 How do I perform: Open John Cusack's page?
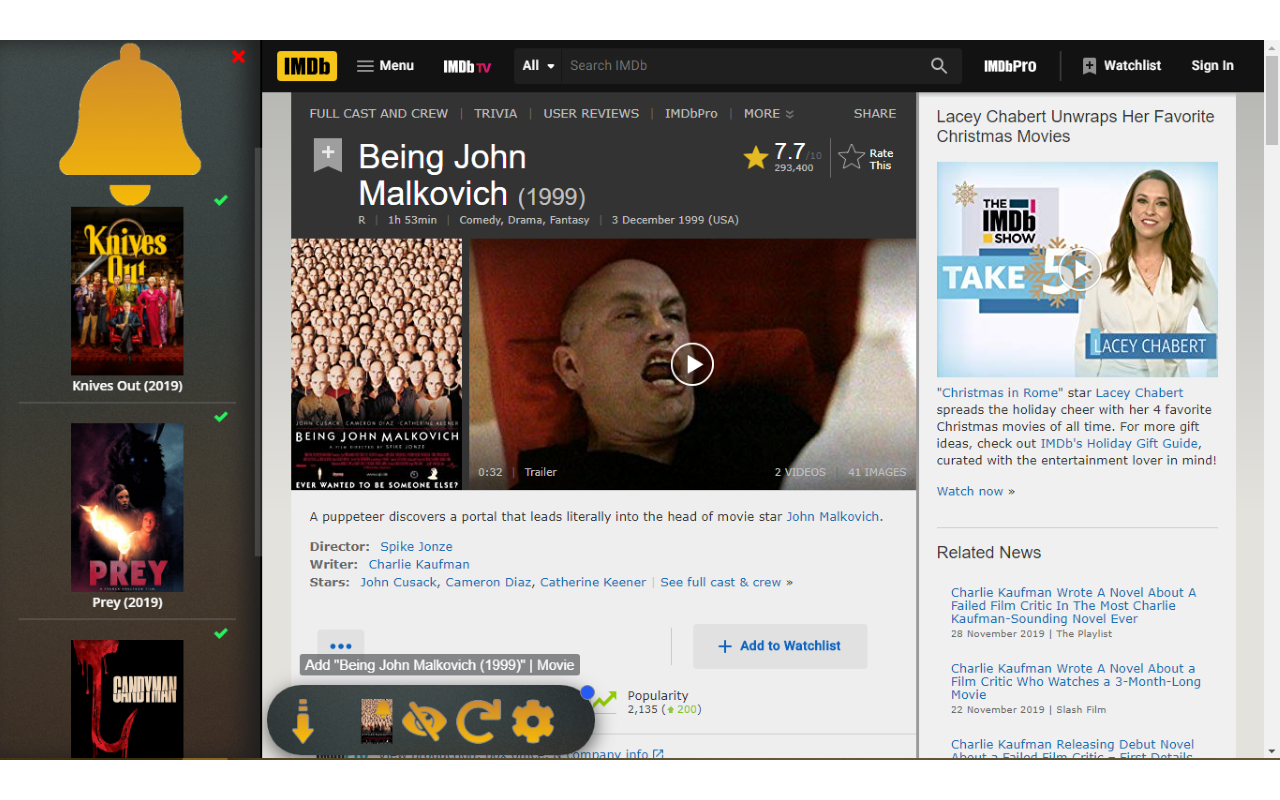click(398, 583)
